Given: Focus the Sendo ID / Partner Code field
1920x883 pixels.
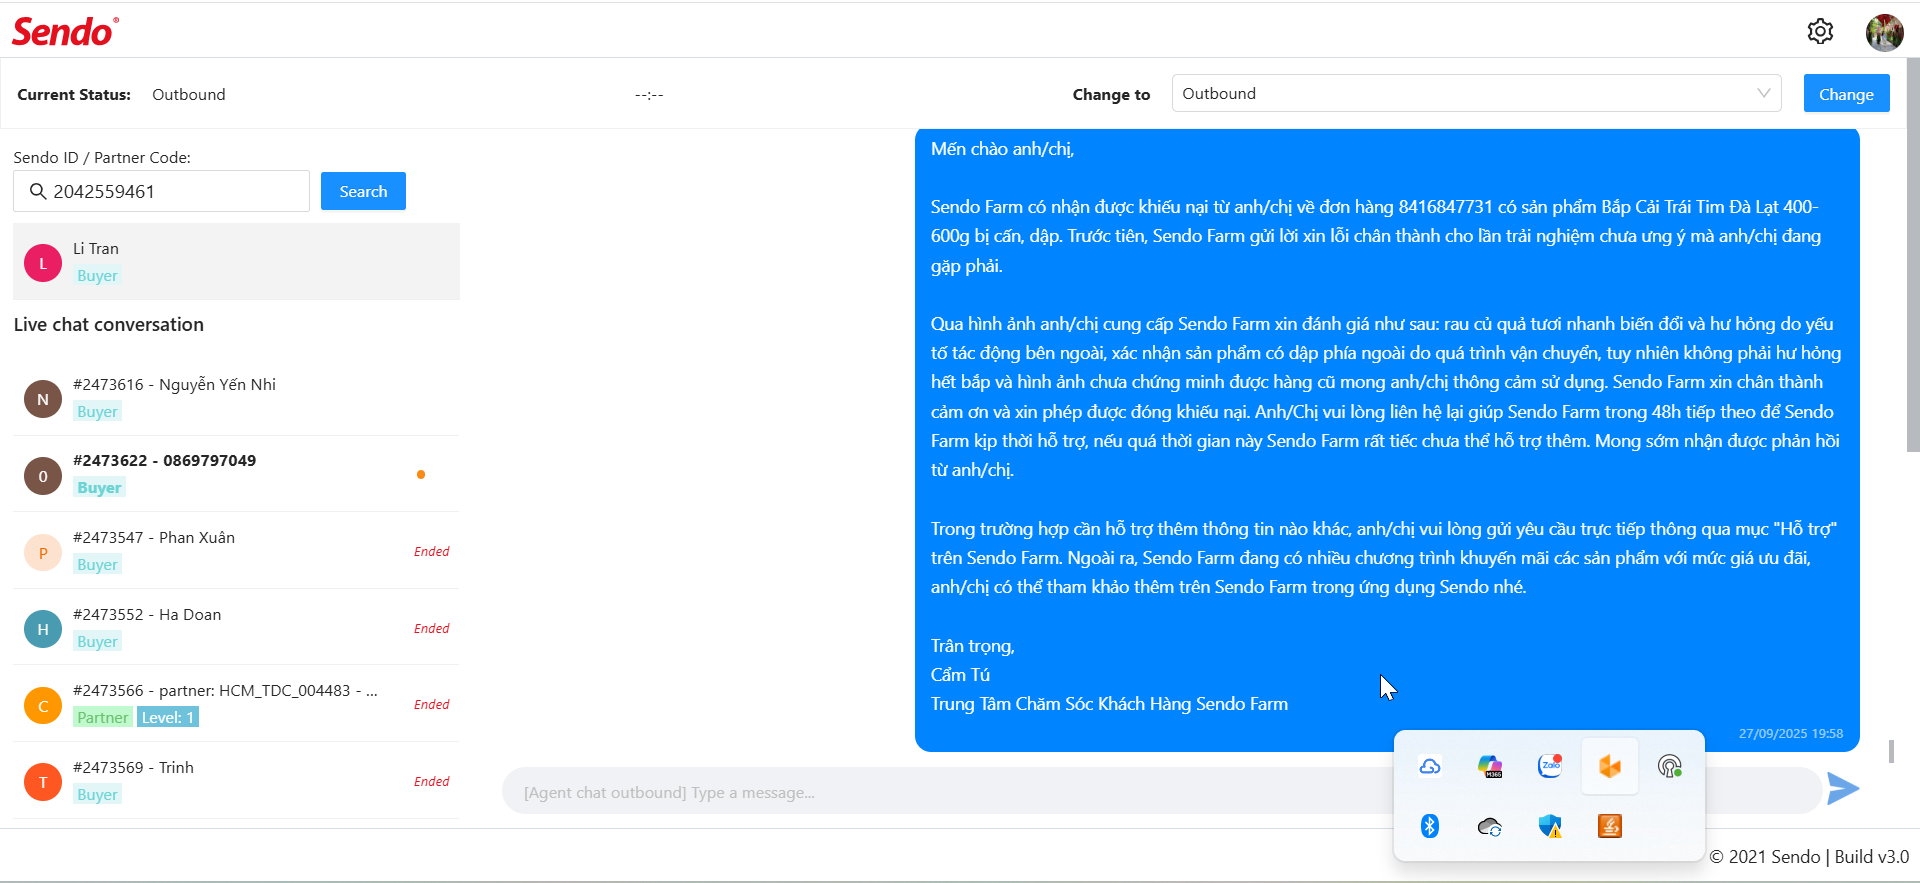Looking at the screenshot, I should pyautogui.click(x=161, y=191).
